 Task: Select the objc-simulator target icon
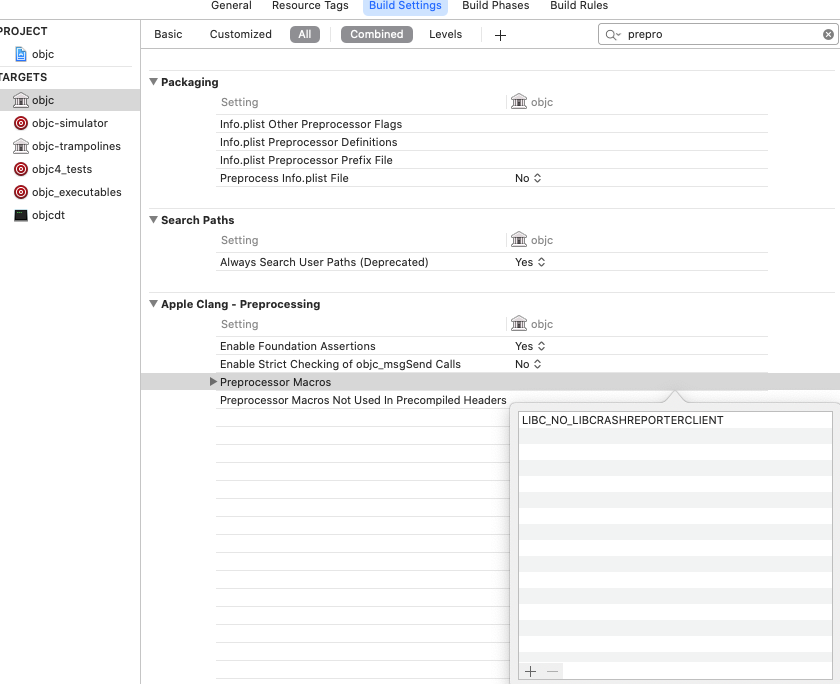coord(21,123)
